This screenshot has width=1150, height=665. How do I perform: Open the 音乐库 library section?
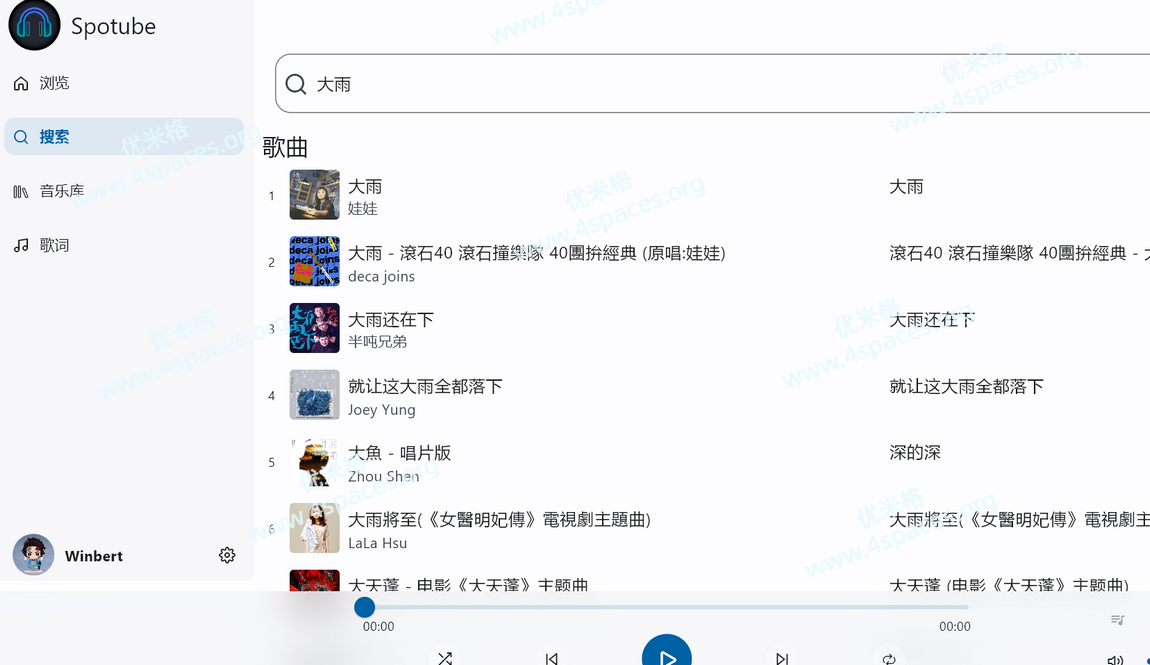pos(61,191)
